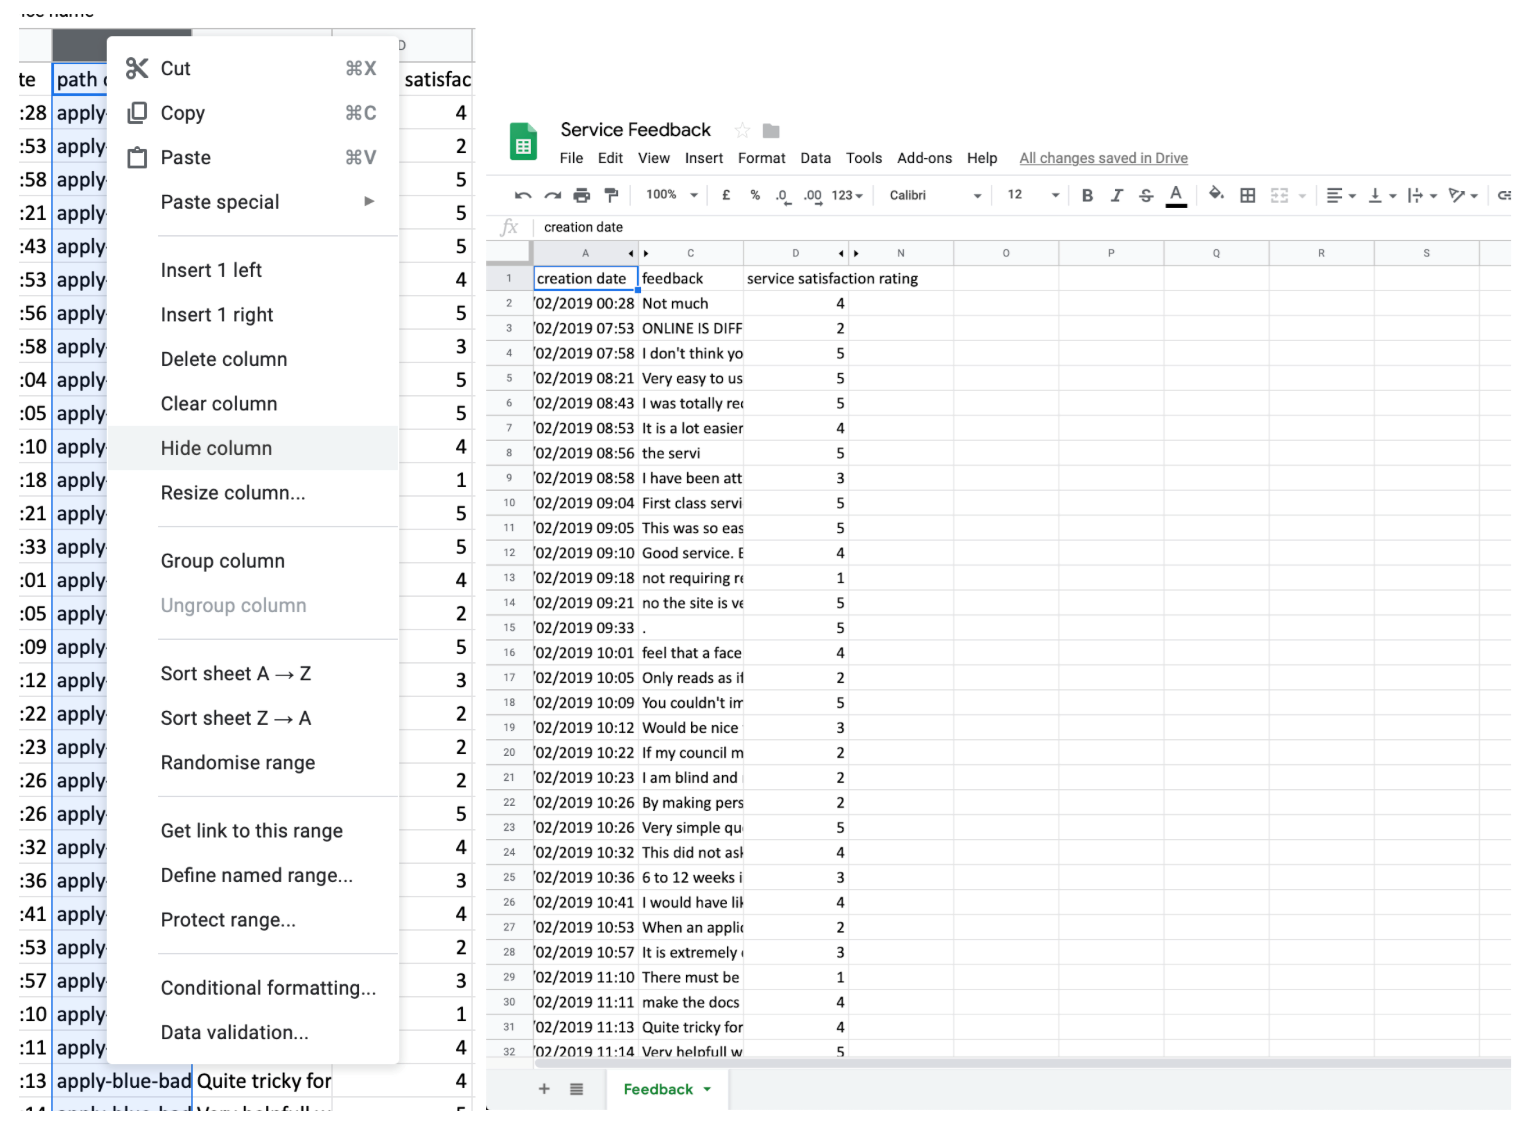Open the 100% zoom dropdown
The width and height of the screenshot is (1524, 1126).
pos(672,195)
